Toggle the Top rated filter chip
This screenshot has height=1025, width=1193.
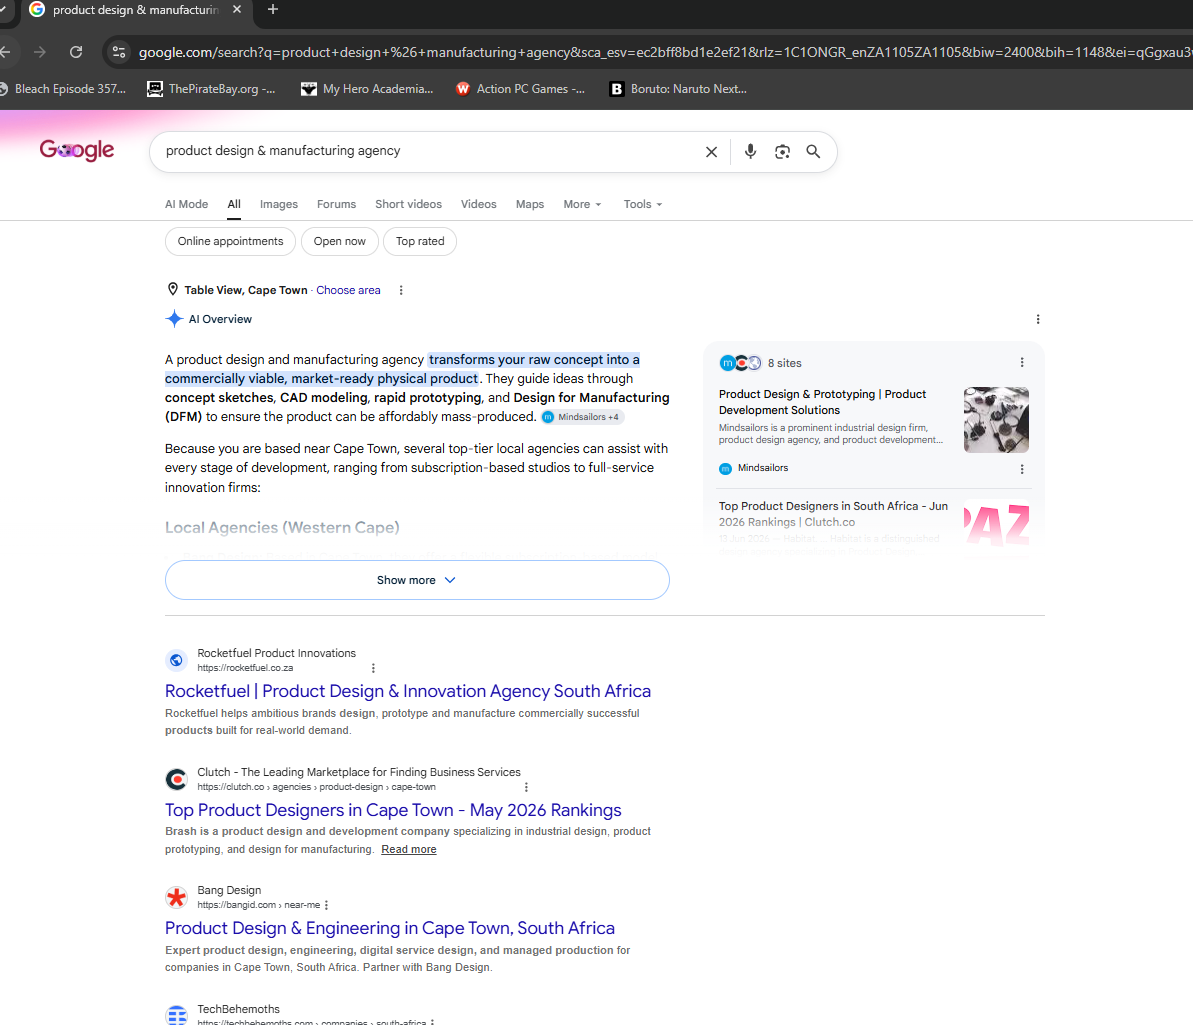(x=420, y=241)
